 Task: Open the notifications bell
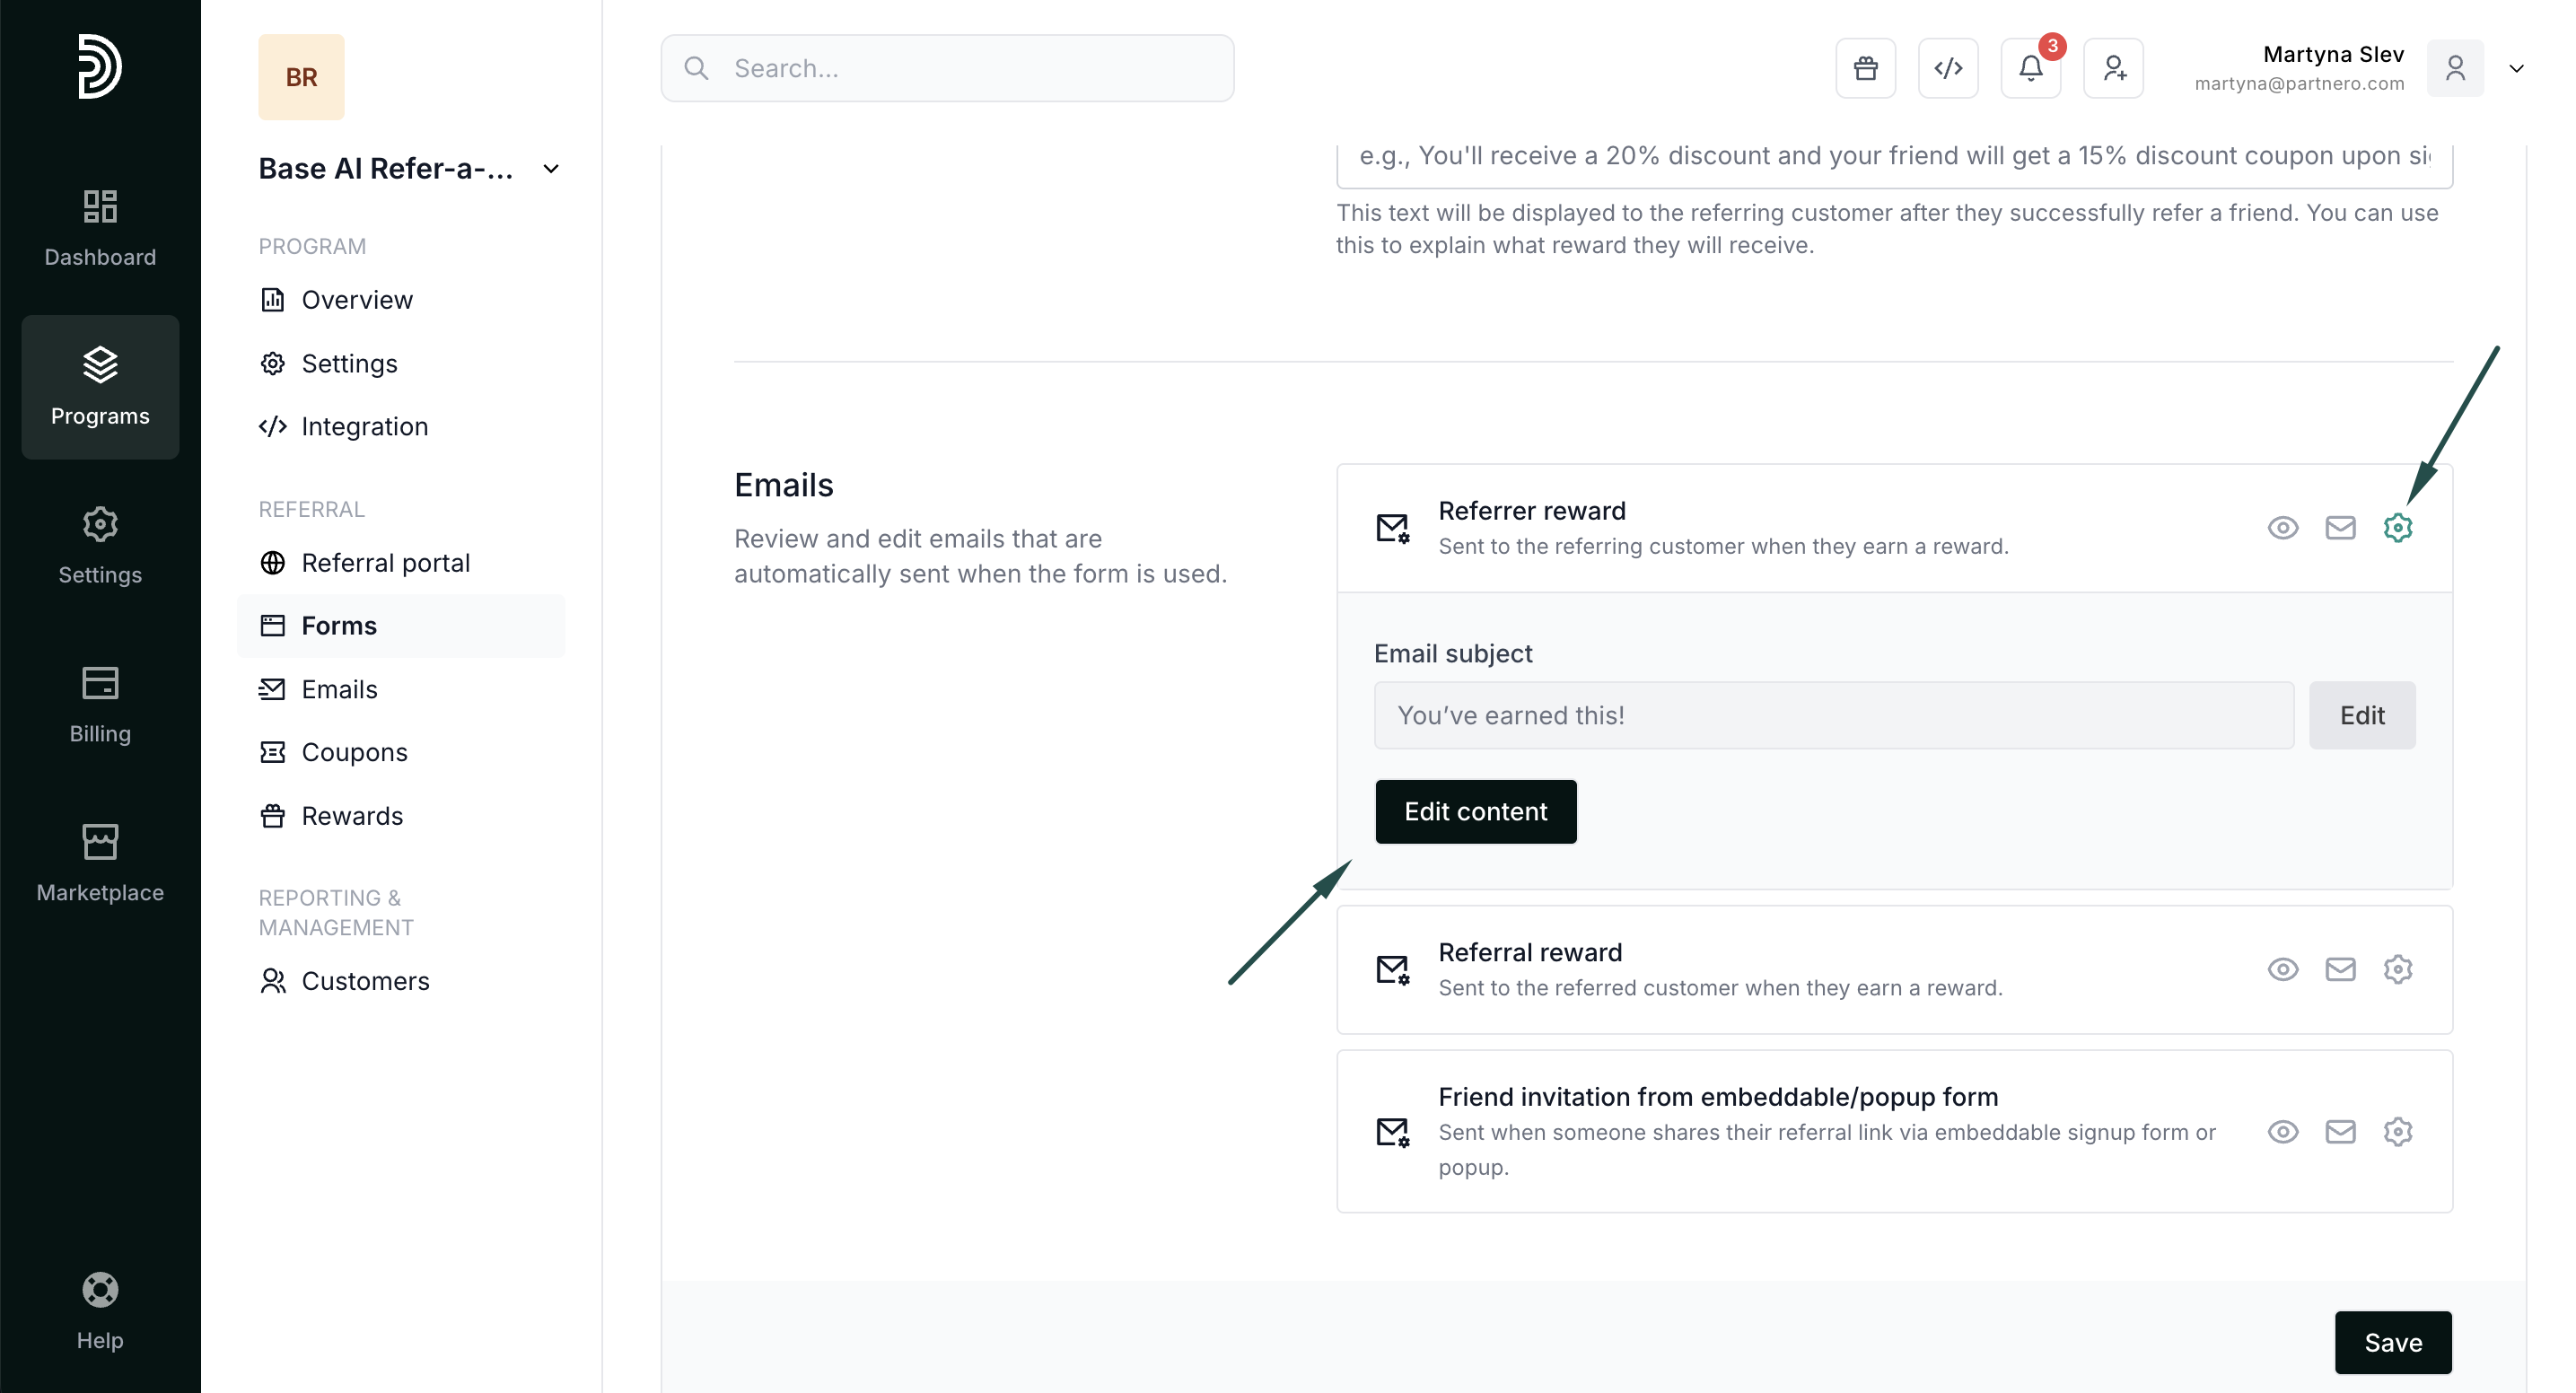click(x=2030, y=68)
